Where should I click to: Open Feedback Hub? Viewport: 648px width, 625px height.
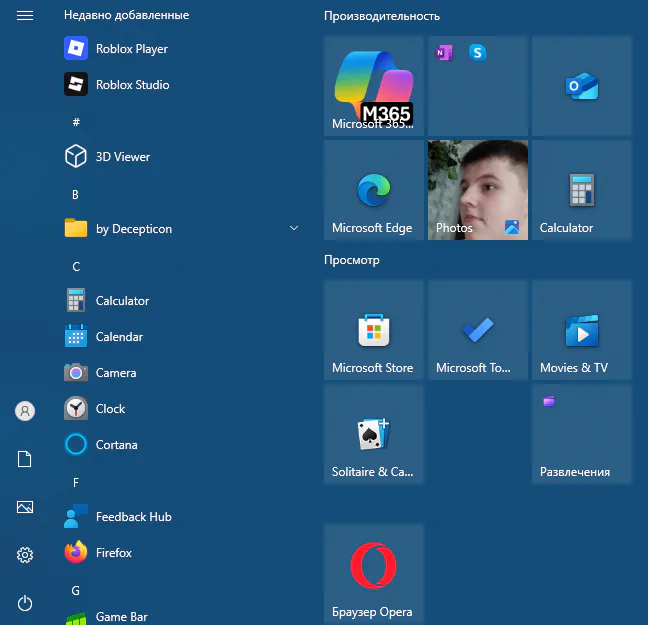182,516
